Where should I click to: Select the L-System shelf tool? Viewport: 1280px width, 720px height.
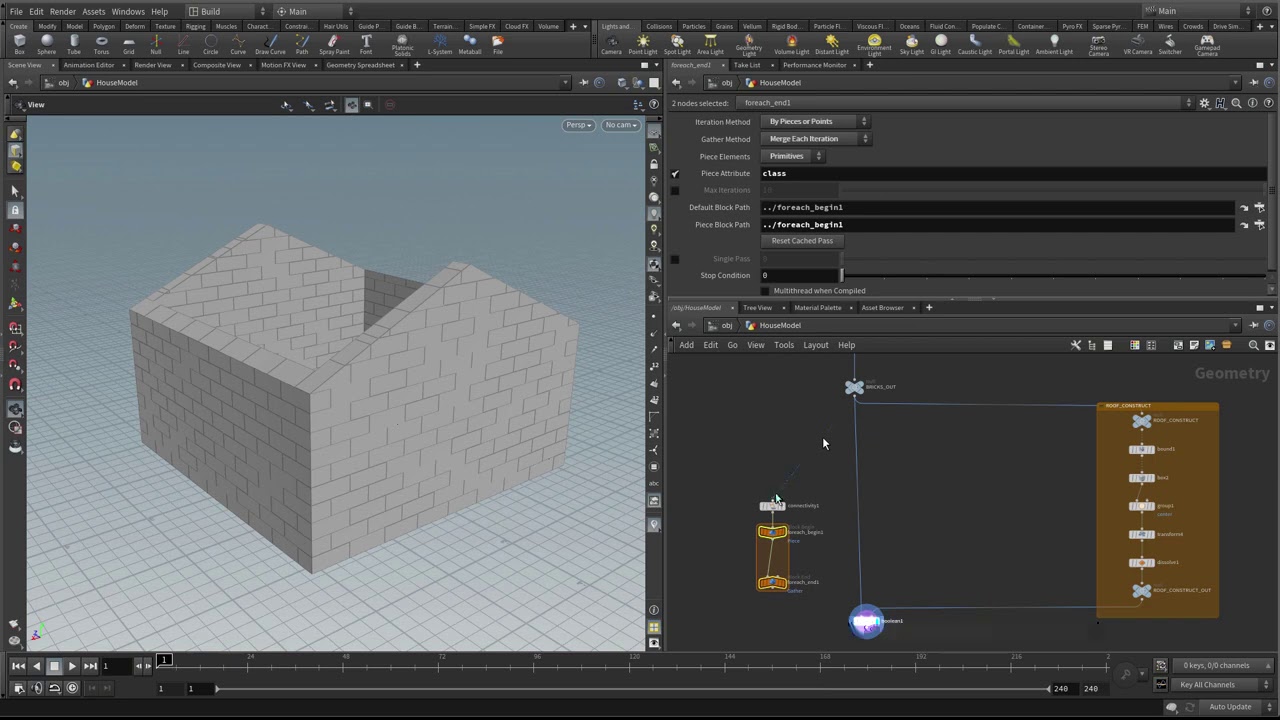[x=440, y=45]
